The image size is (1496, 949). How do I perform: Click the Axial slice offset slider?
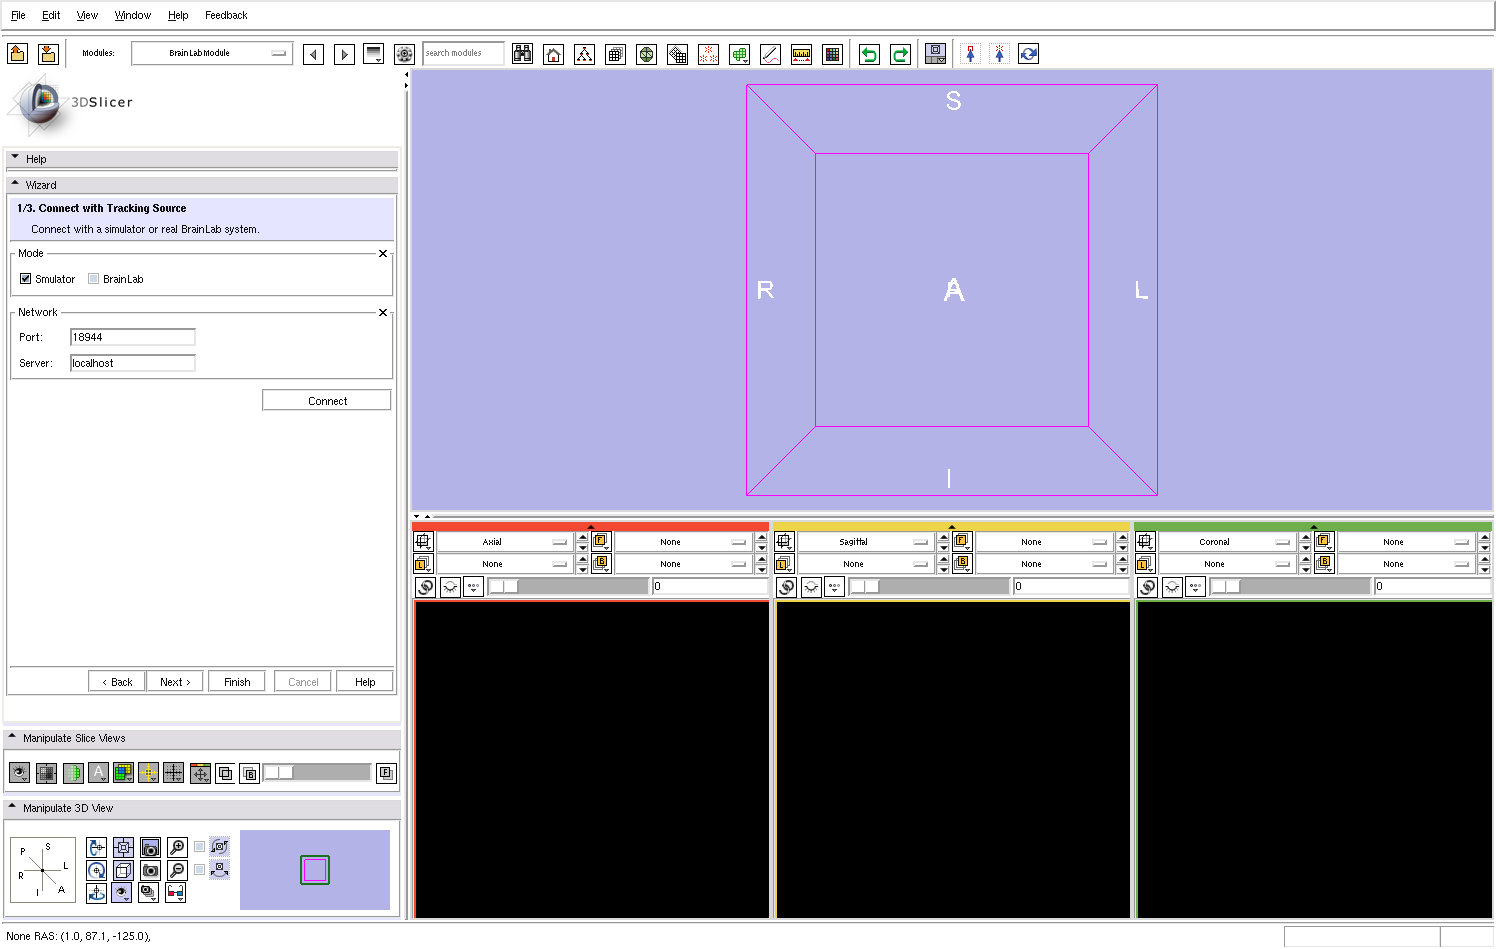[567, 587]
